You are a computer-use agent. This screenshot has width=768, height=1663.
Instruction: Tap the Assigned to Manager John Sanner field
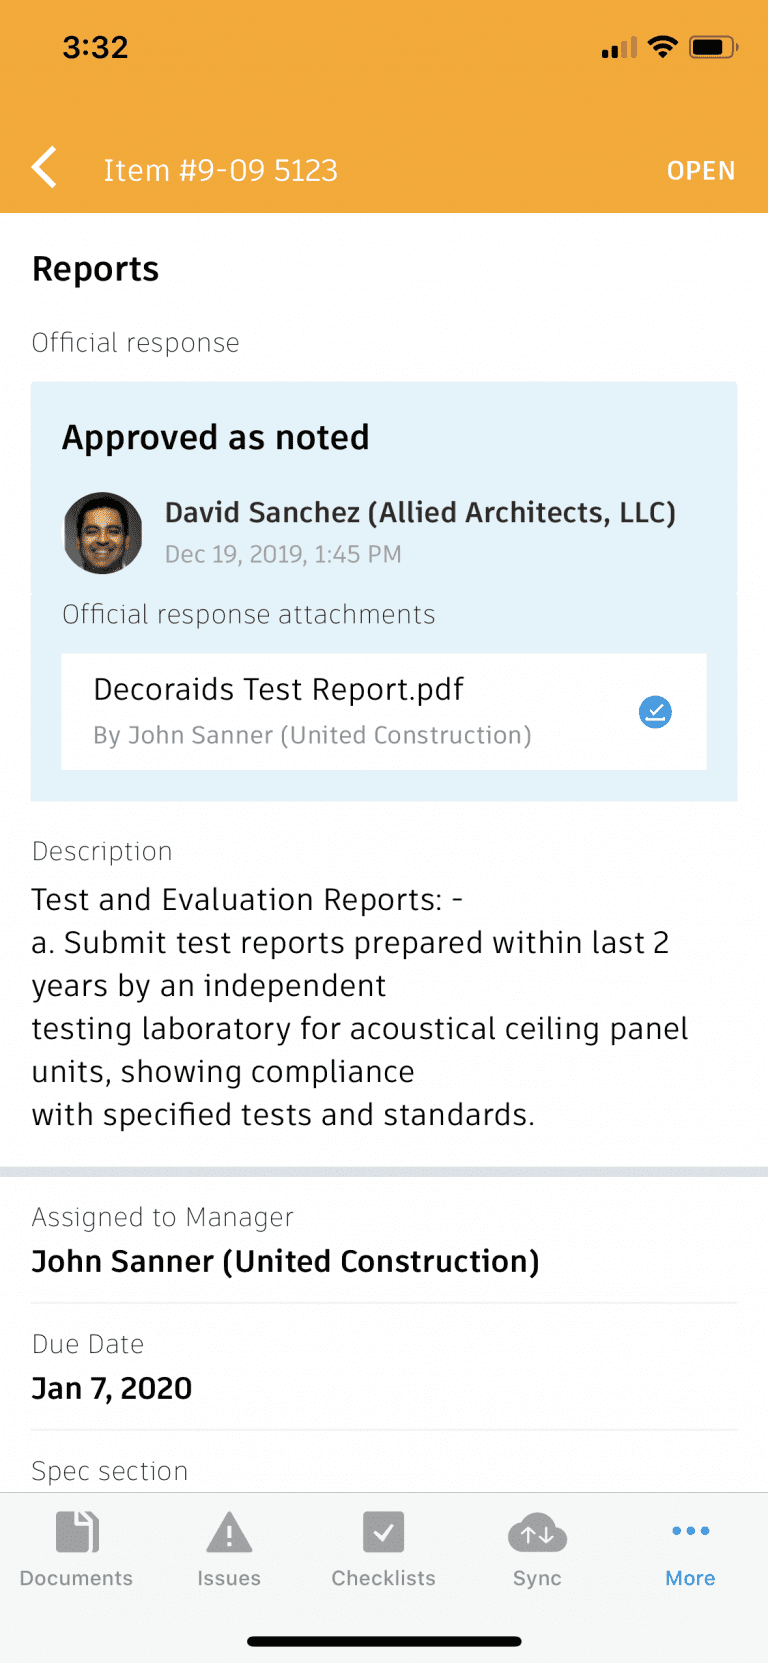click(285, 1262)
